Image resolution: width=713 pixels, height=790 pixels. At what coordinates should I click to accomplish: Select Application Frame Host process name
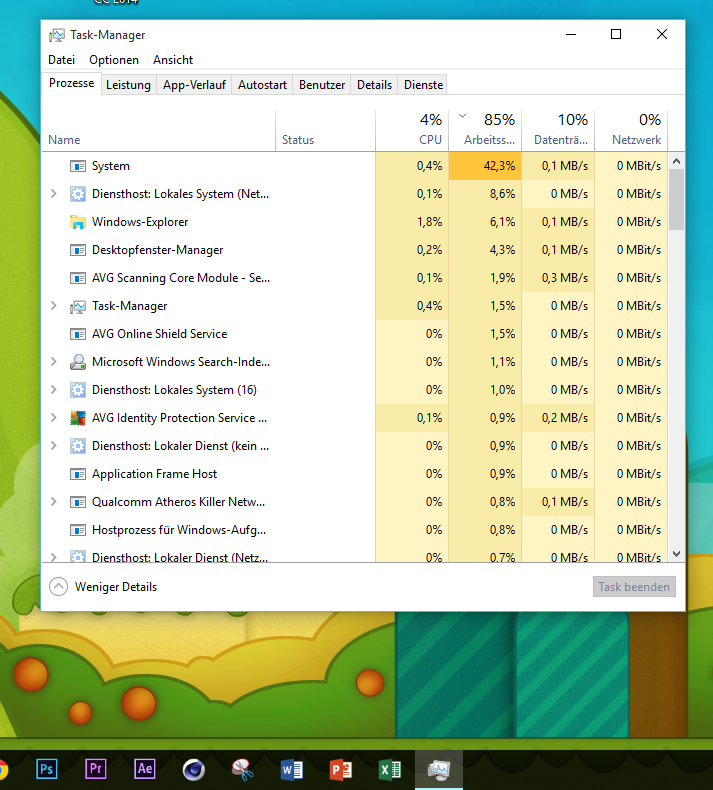click(x=154, y=474)
